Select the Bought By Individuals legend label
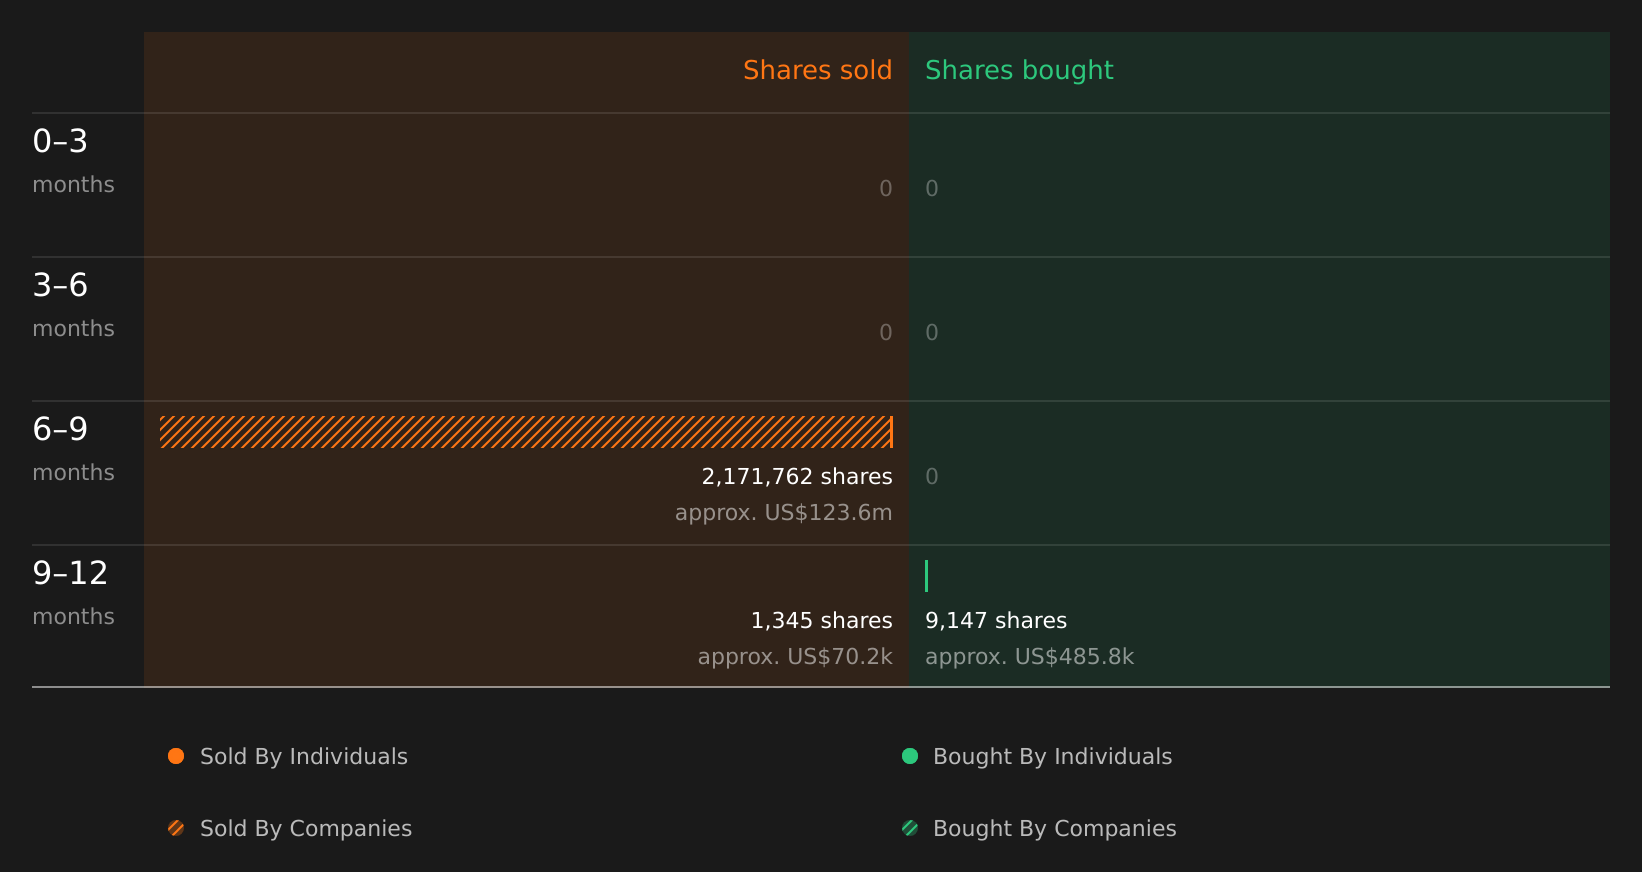Image resolution: width=1642 pixels, height=872 pixels. coord(1052,757)
